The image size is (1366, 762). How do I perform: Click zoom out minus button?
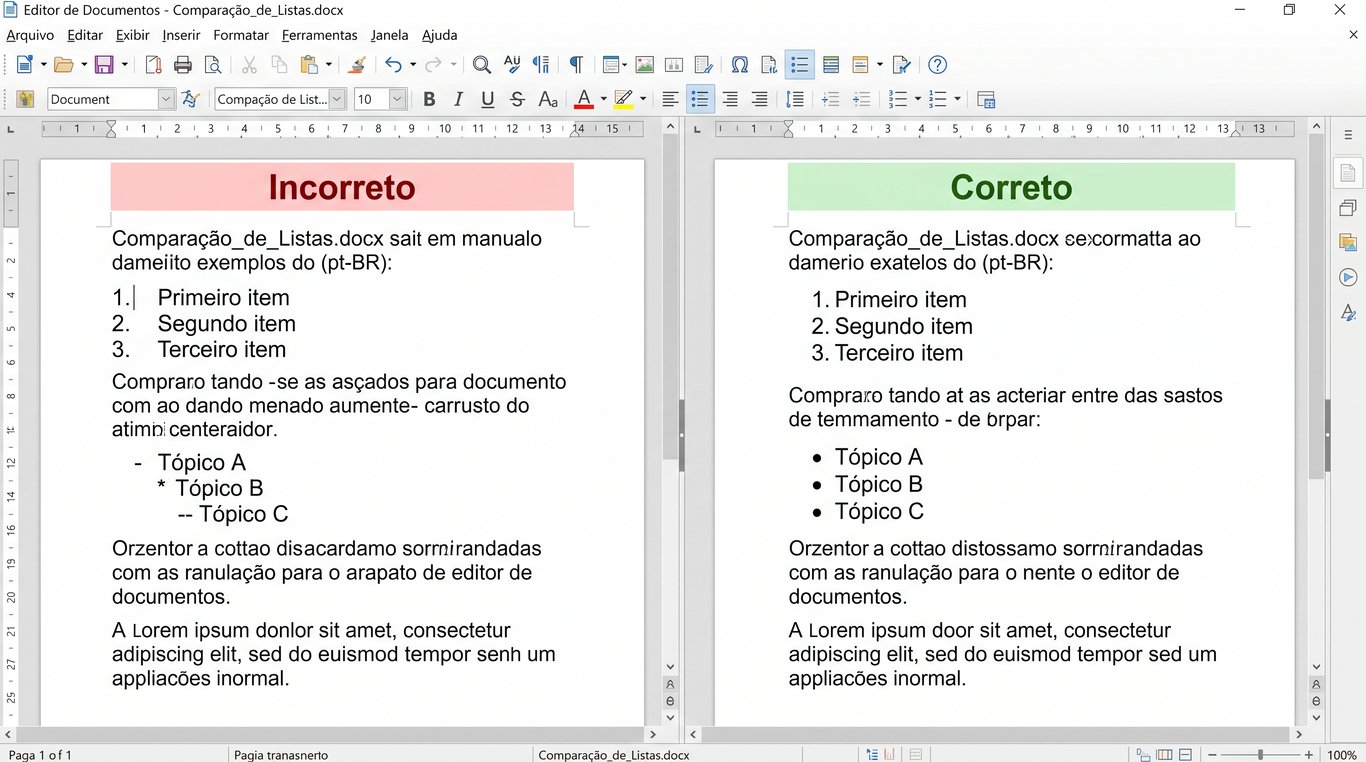pos(1211,754)
